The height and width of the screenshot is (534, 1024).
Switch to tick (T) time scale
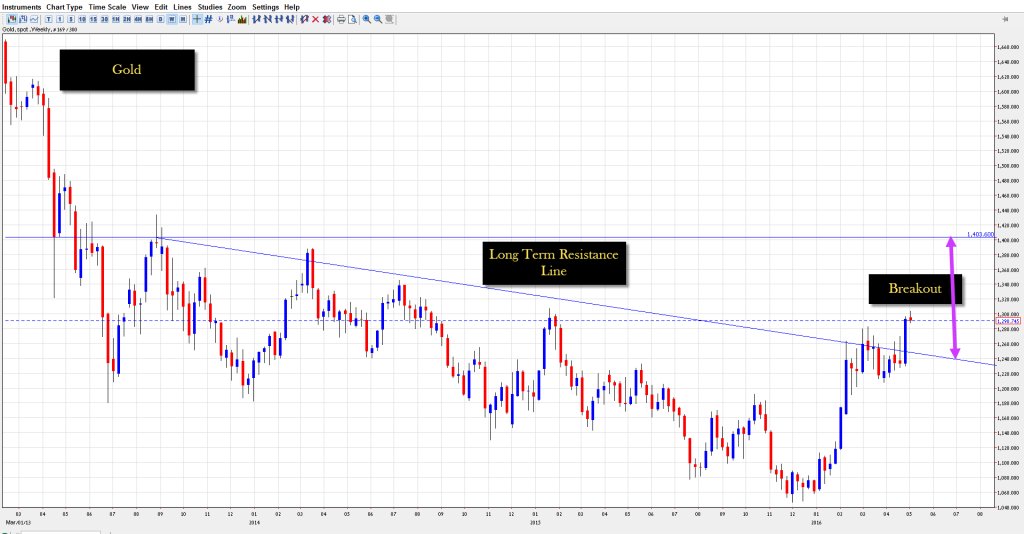48,20
